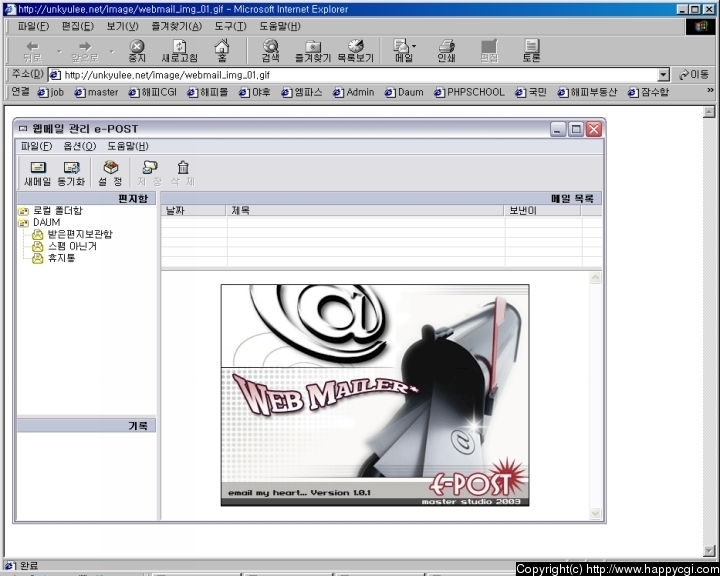The width and height of the screenshot is (720, 576).
Task: Click the 로컬 폴더함 folder icon
Action: tap(23, 211)
